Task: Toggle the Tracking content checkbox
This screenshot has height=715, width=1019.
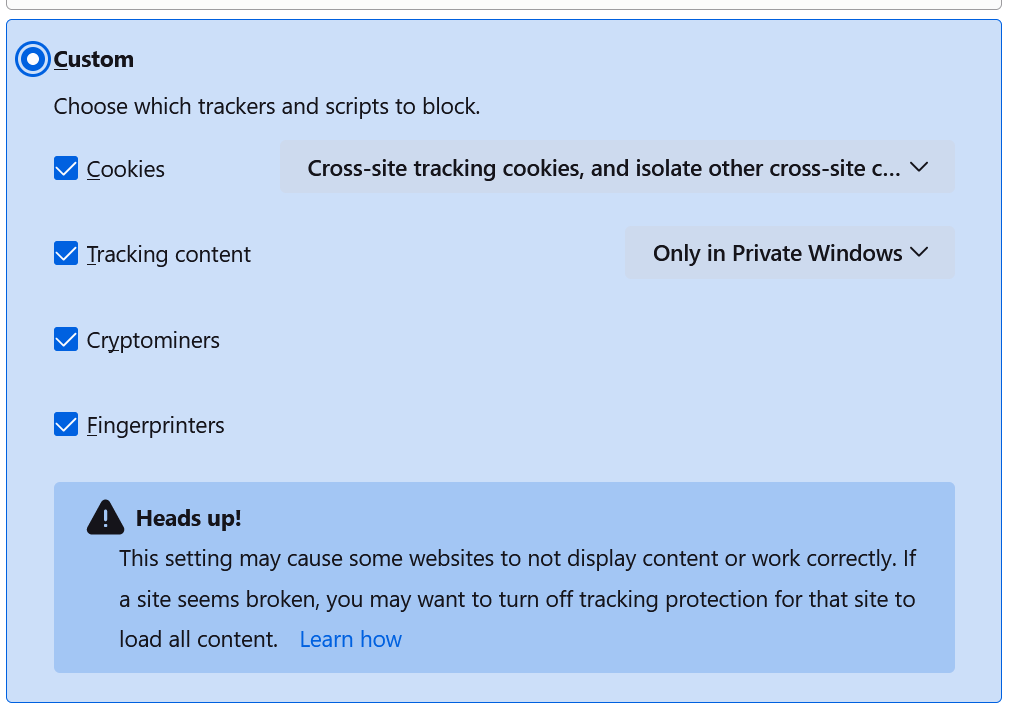Action: coord(66,254)
